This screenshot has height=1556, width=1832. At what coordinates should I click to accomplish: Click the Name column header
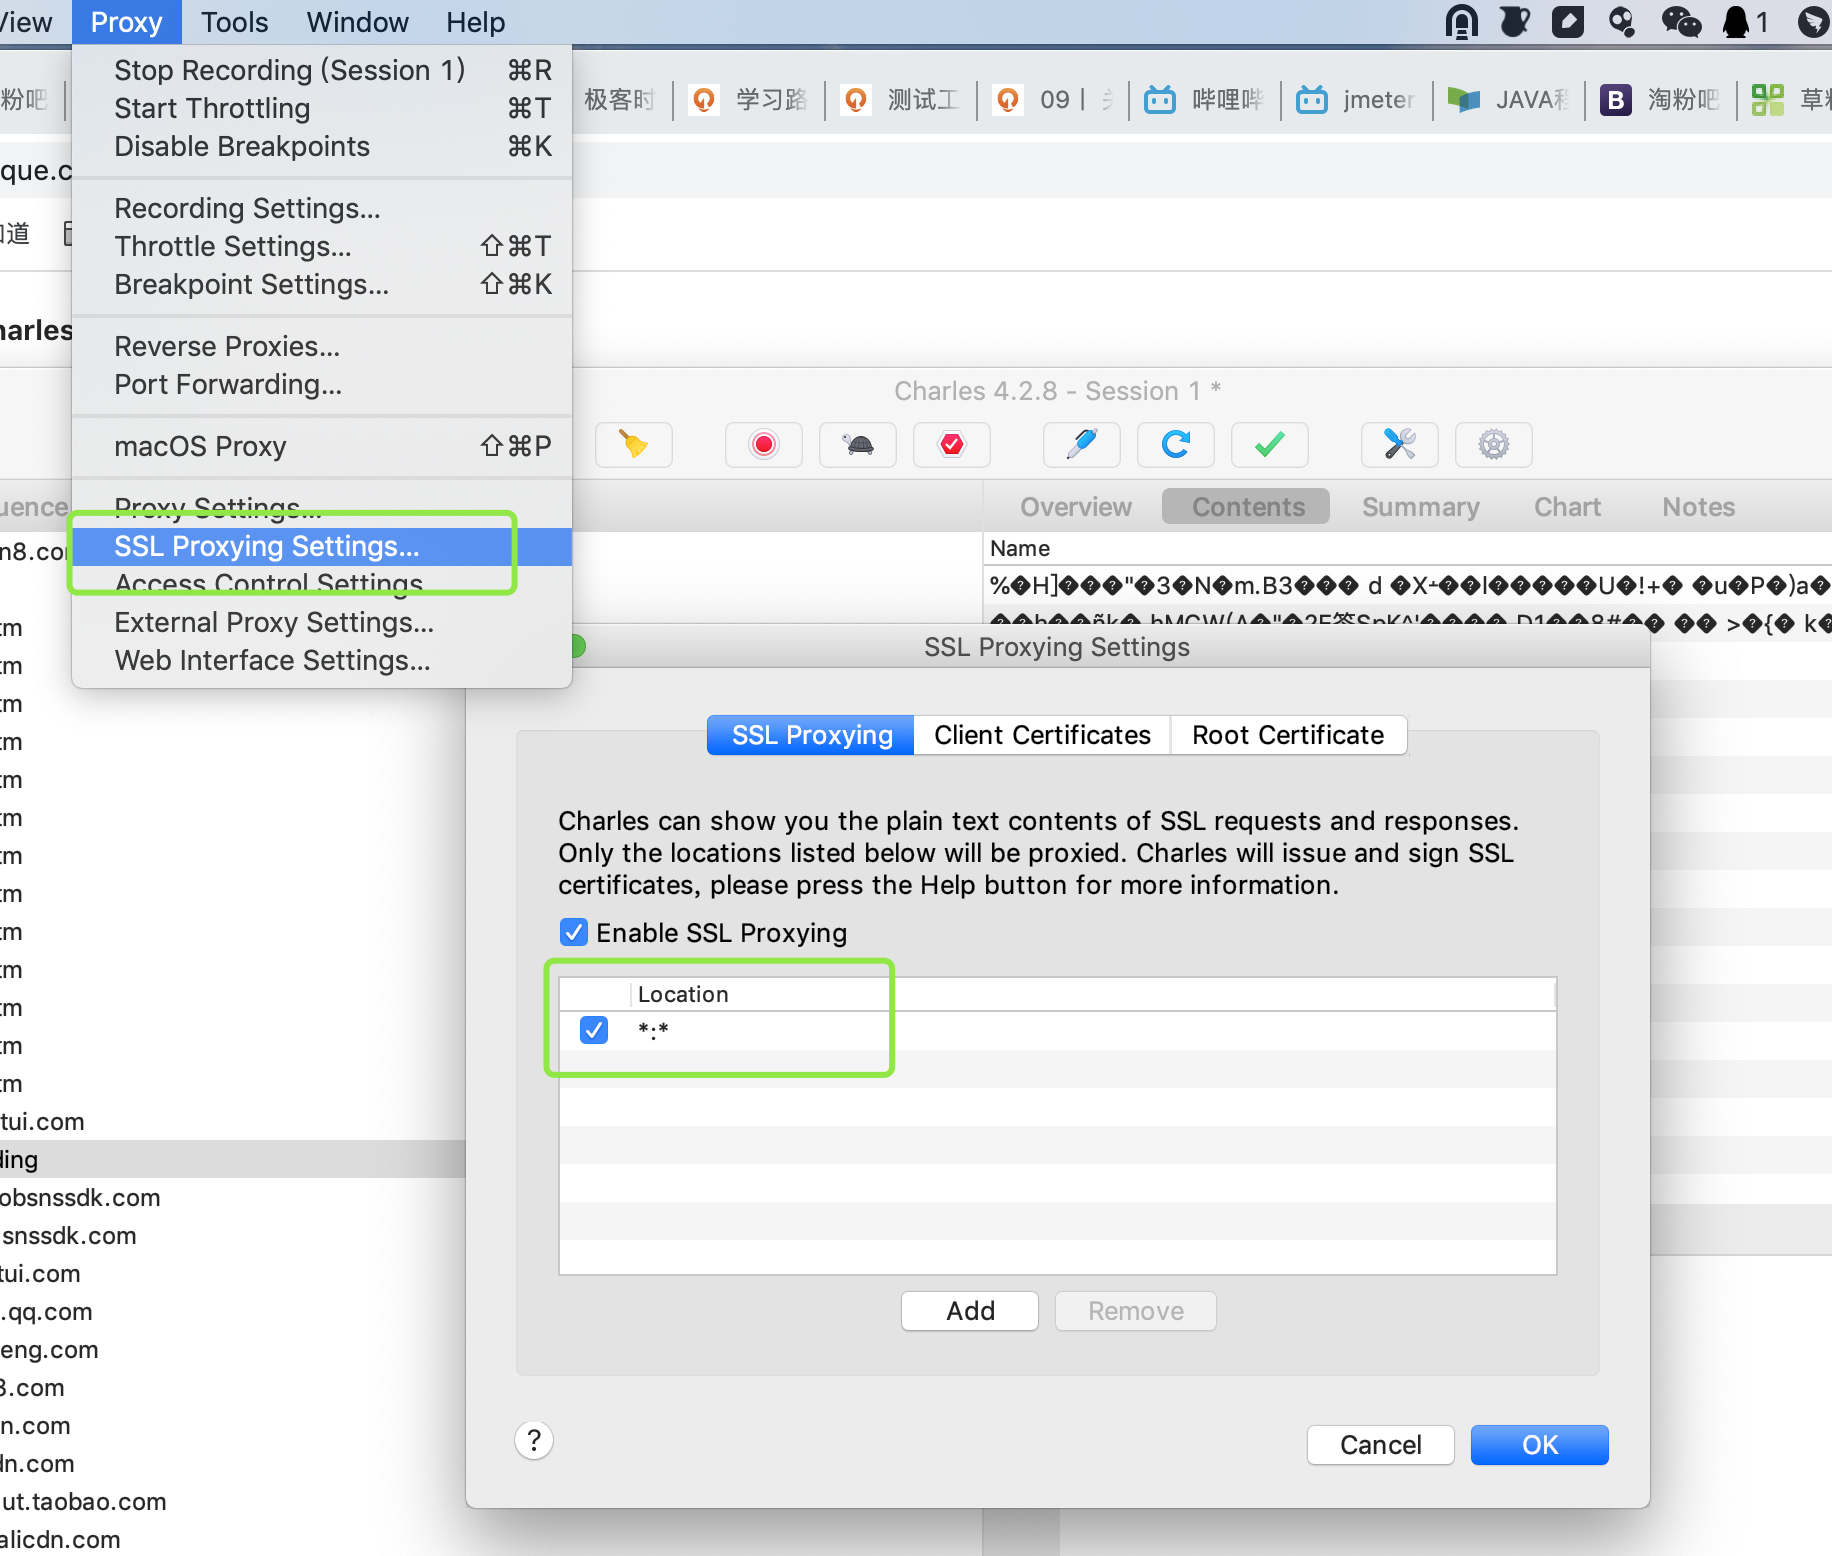[x=1020, y=548]
